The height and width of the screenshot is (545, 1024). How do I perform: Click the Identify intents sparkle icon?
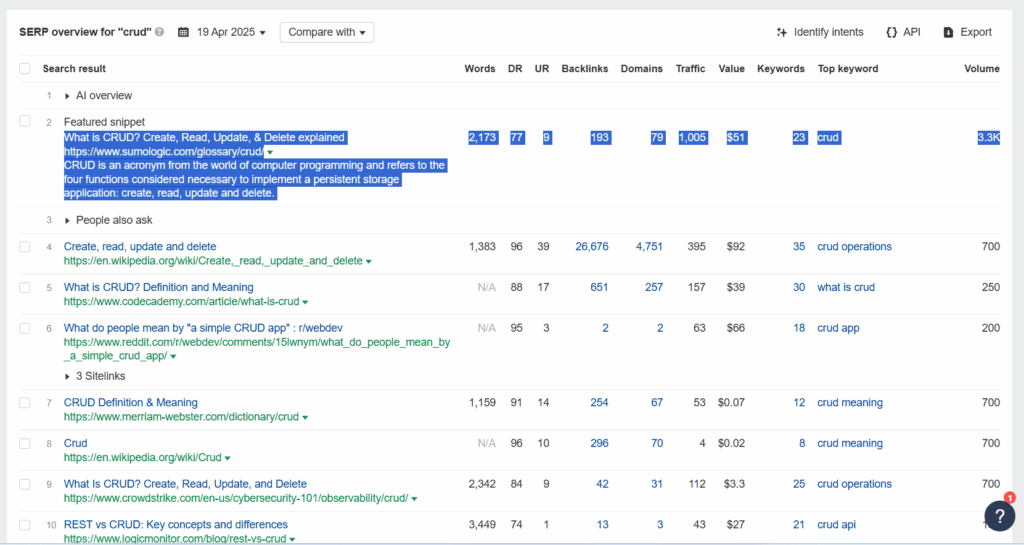coord(782,32)
